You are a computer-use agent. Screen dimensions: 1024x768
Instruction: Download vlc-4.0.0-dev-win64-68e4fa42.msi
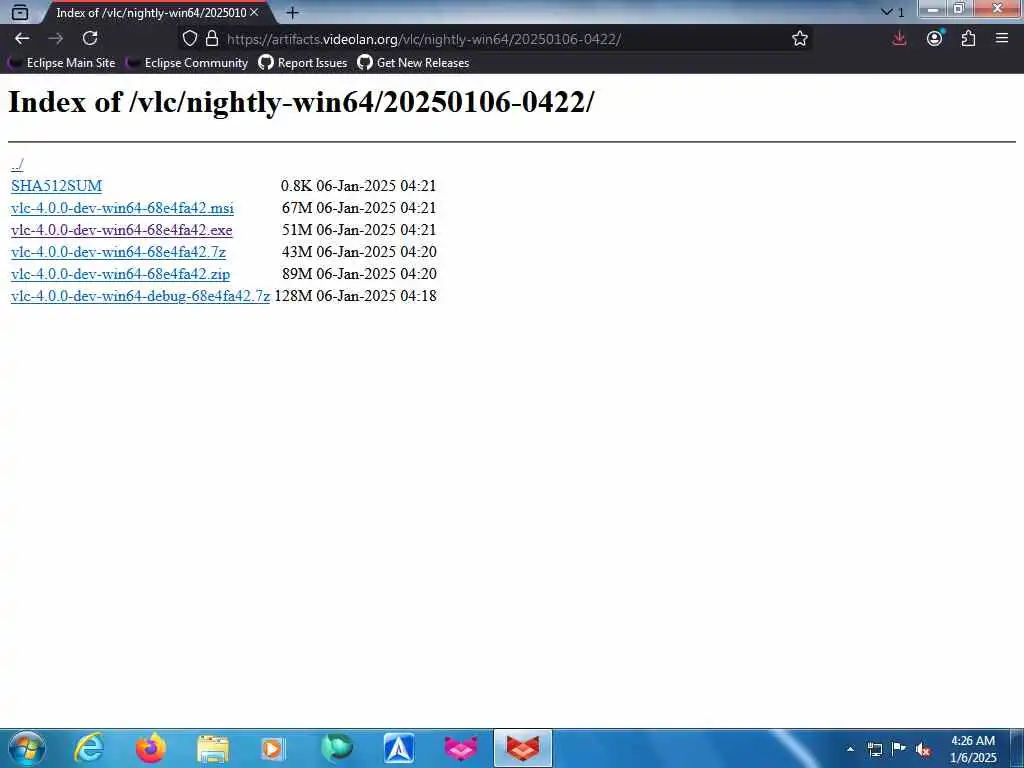click(122, 208)
